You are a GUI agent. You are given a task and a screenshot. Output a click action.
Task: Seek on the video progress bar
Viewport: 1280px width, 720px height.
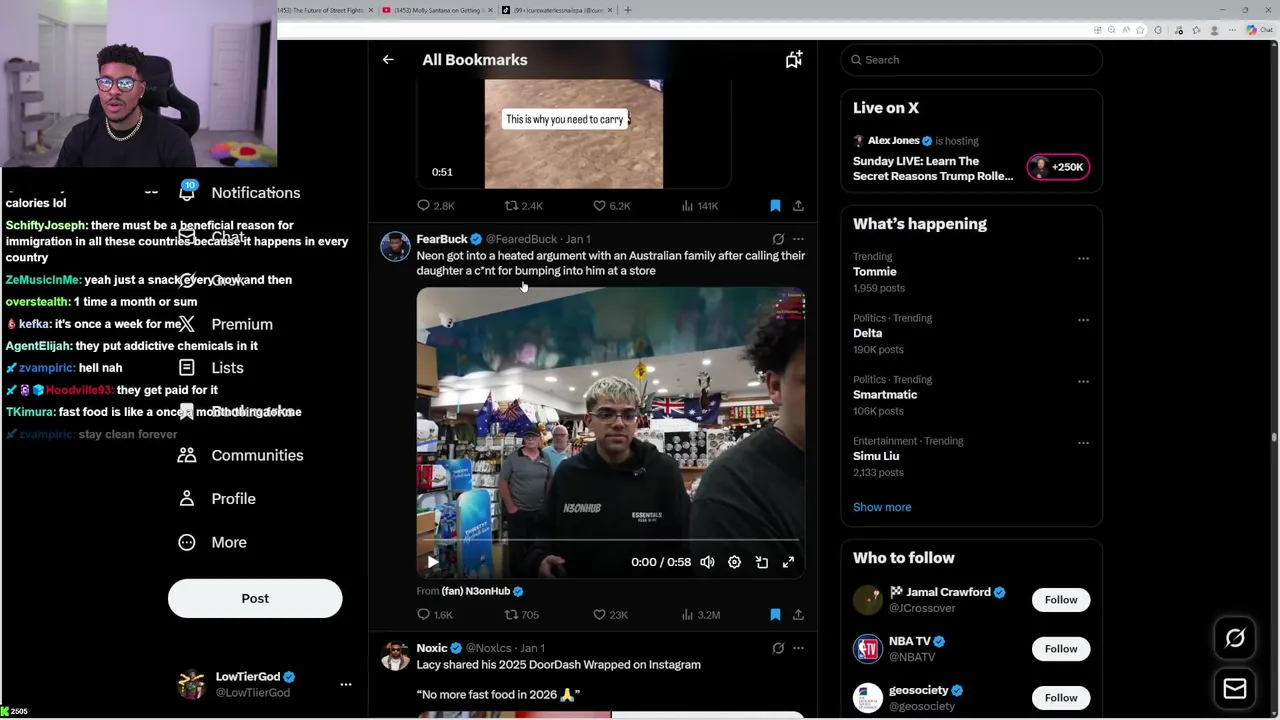[610, 542]
